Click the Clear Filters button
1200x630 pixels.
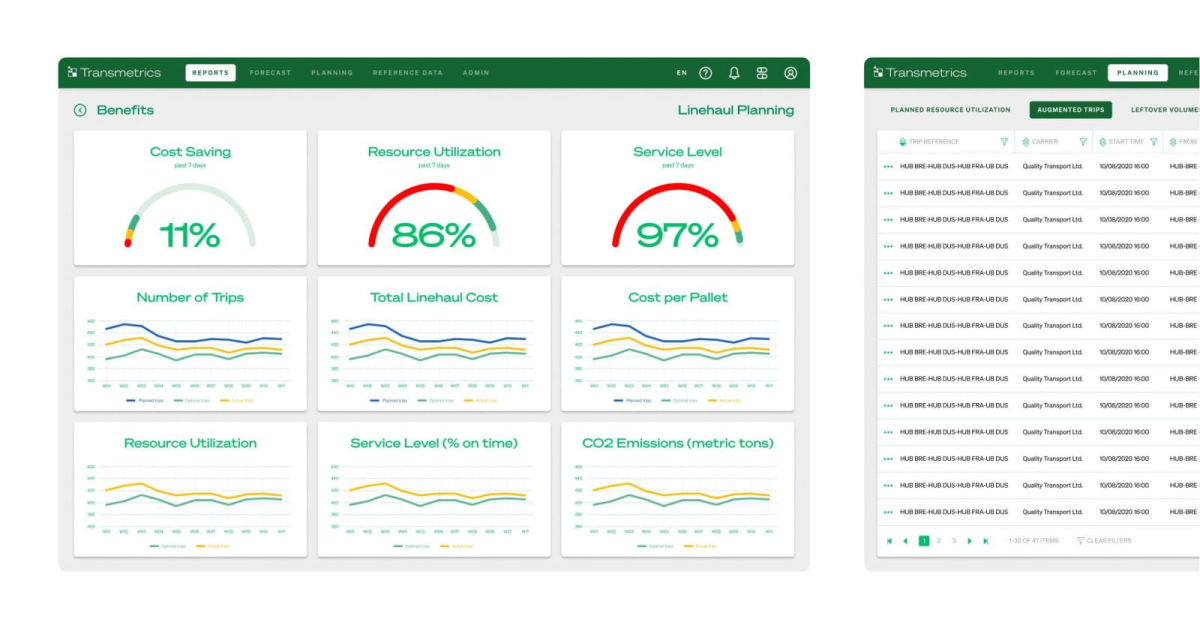pos(1103,541)
